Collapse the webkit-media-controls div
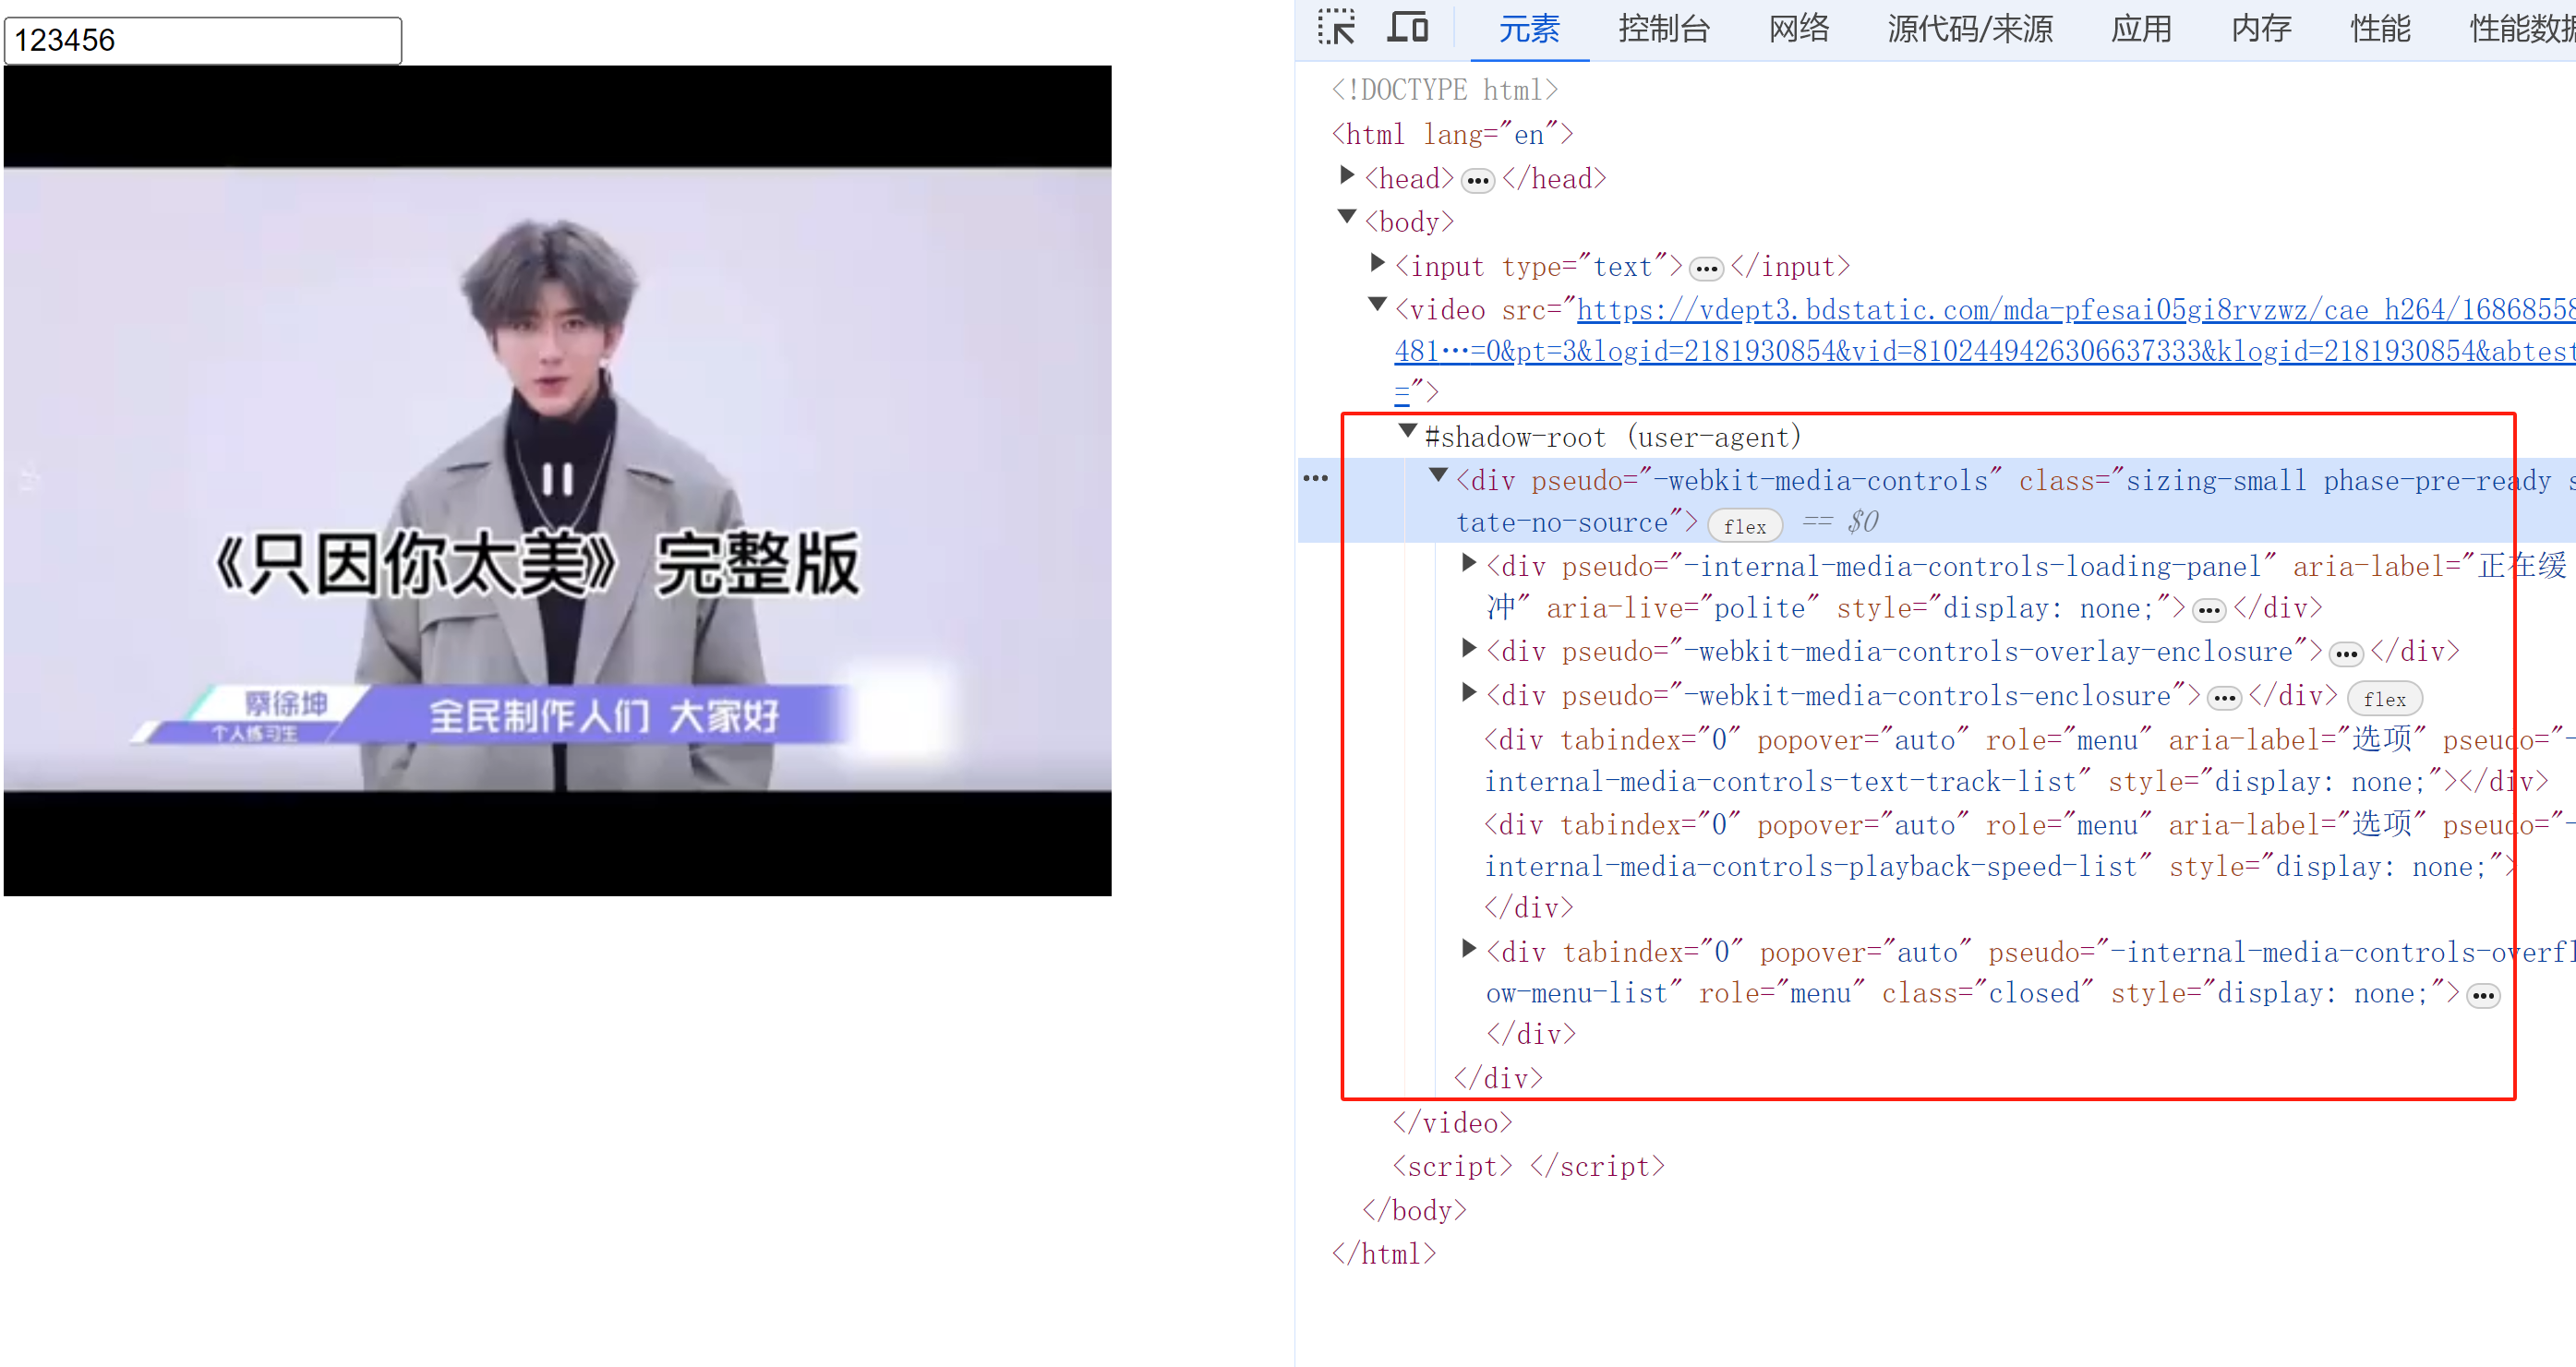 1438,475
